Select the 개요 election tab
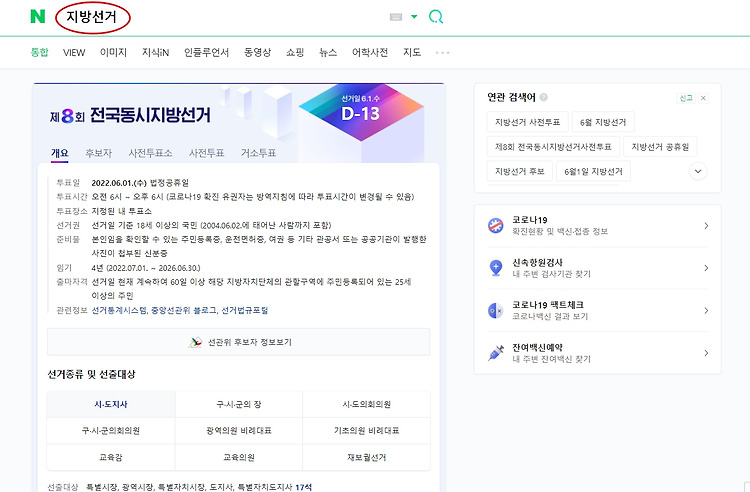This screenshot has height=492, width=750. (60, 153)
